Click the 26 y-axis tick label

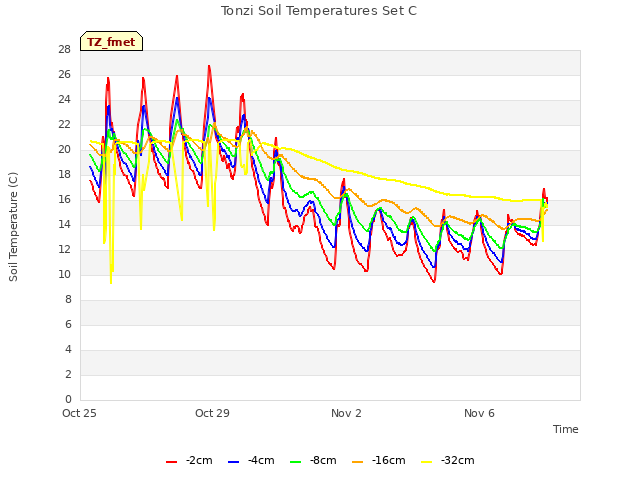tap(64, 74)
